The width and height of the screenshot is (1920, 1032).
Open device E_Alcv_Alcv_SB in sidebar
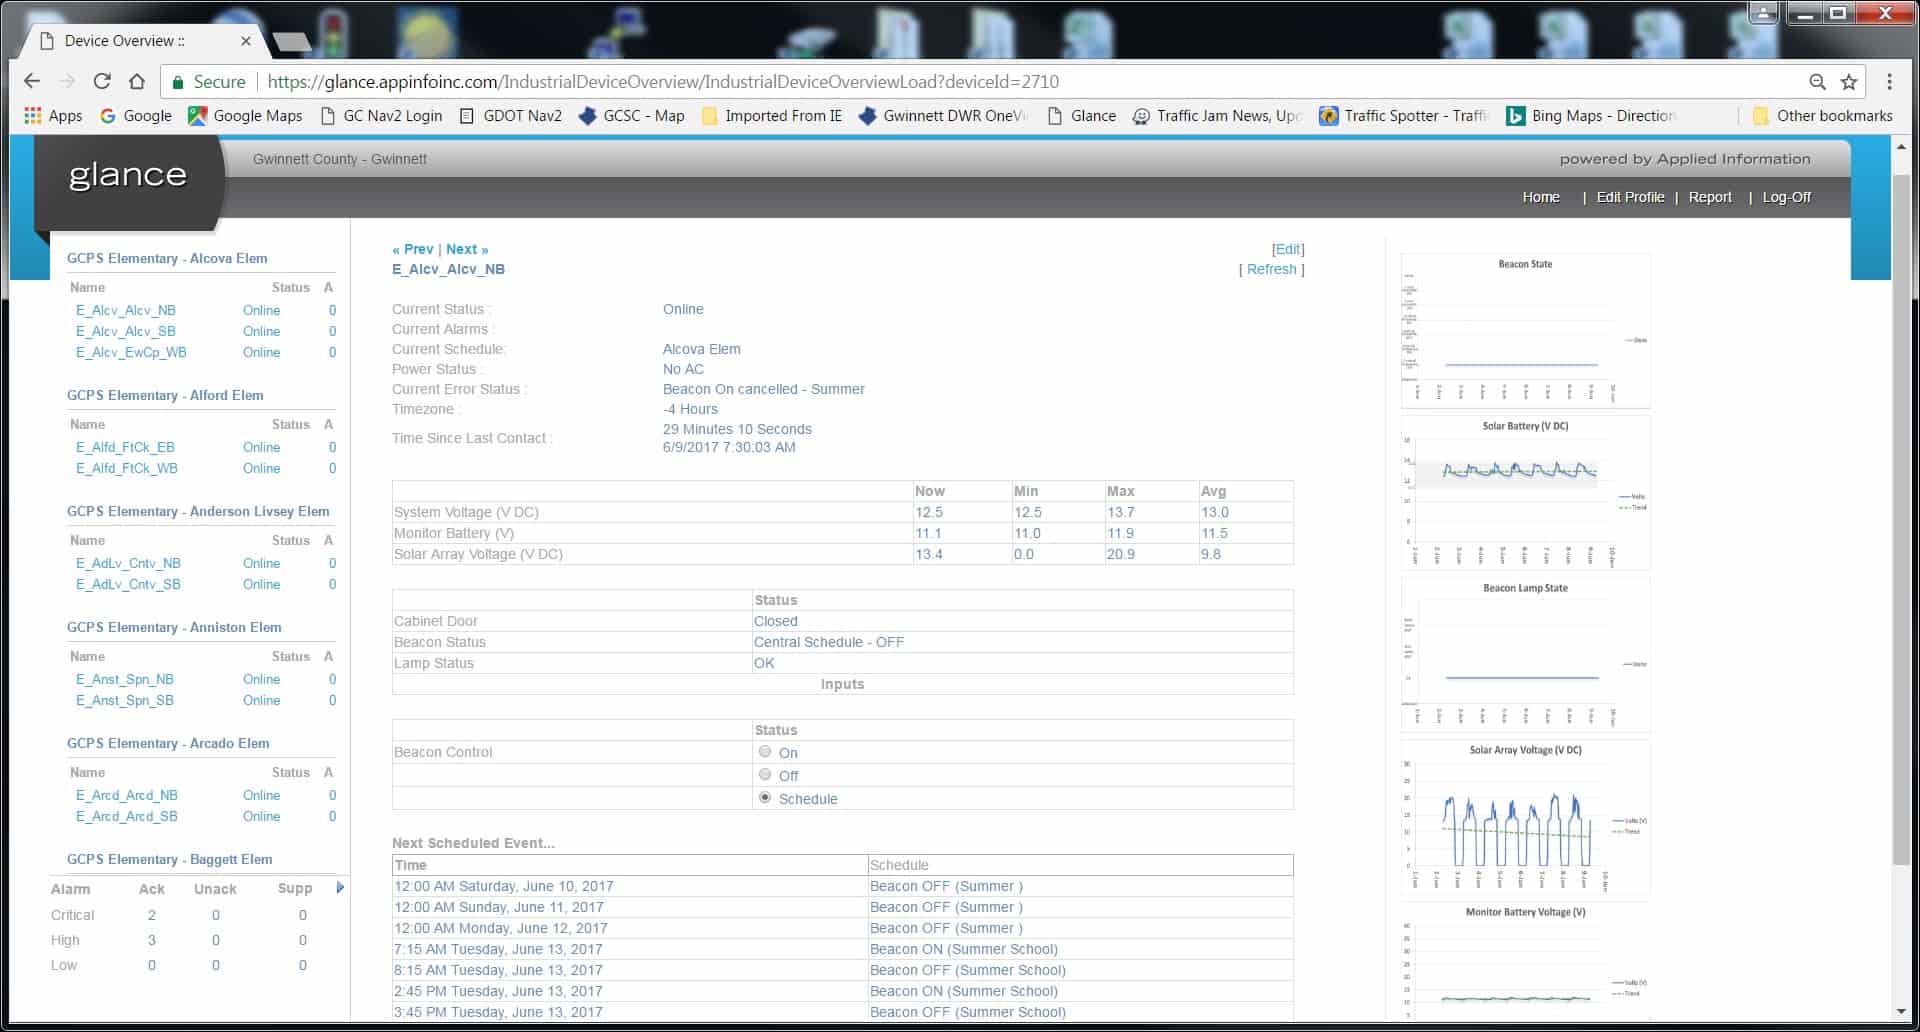pos(126,331)
